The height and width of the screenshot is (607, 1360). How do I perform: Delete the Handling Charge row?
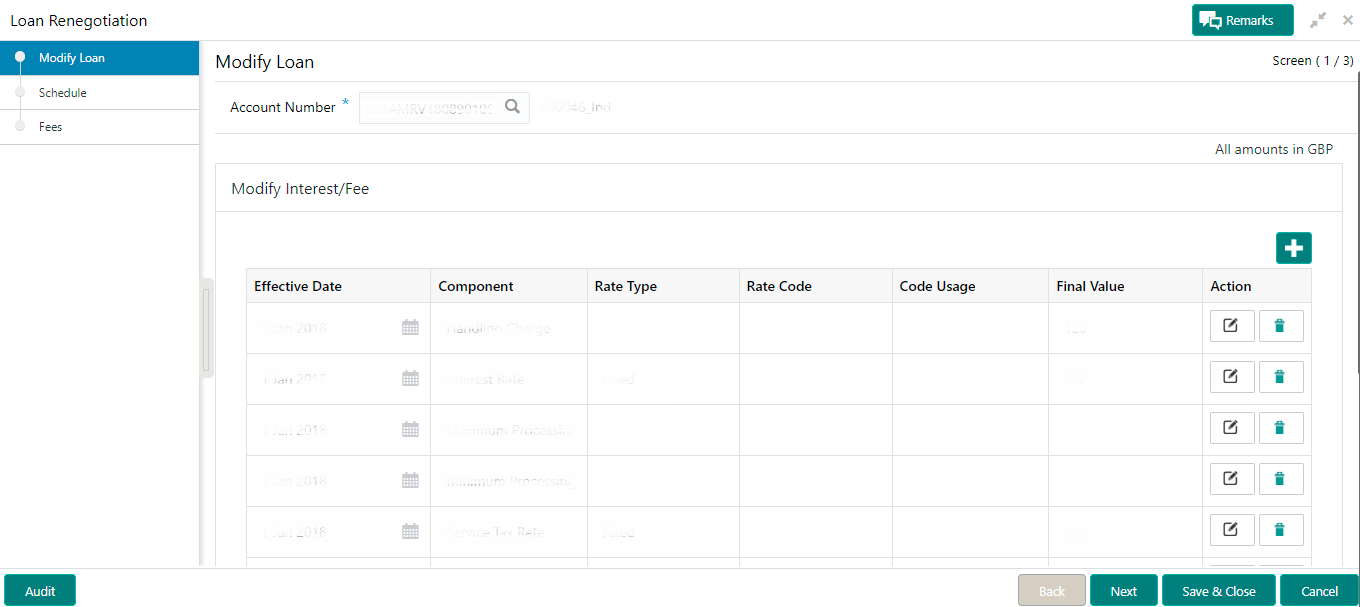point(1280,326)
